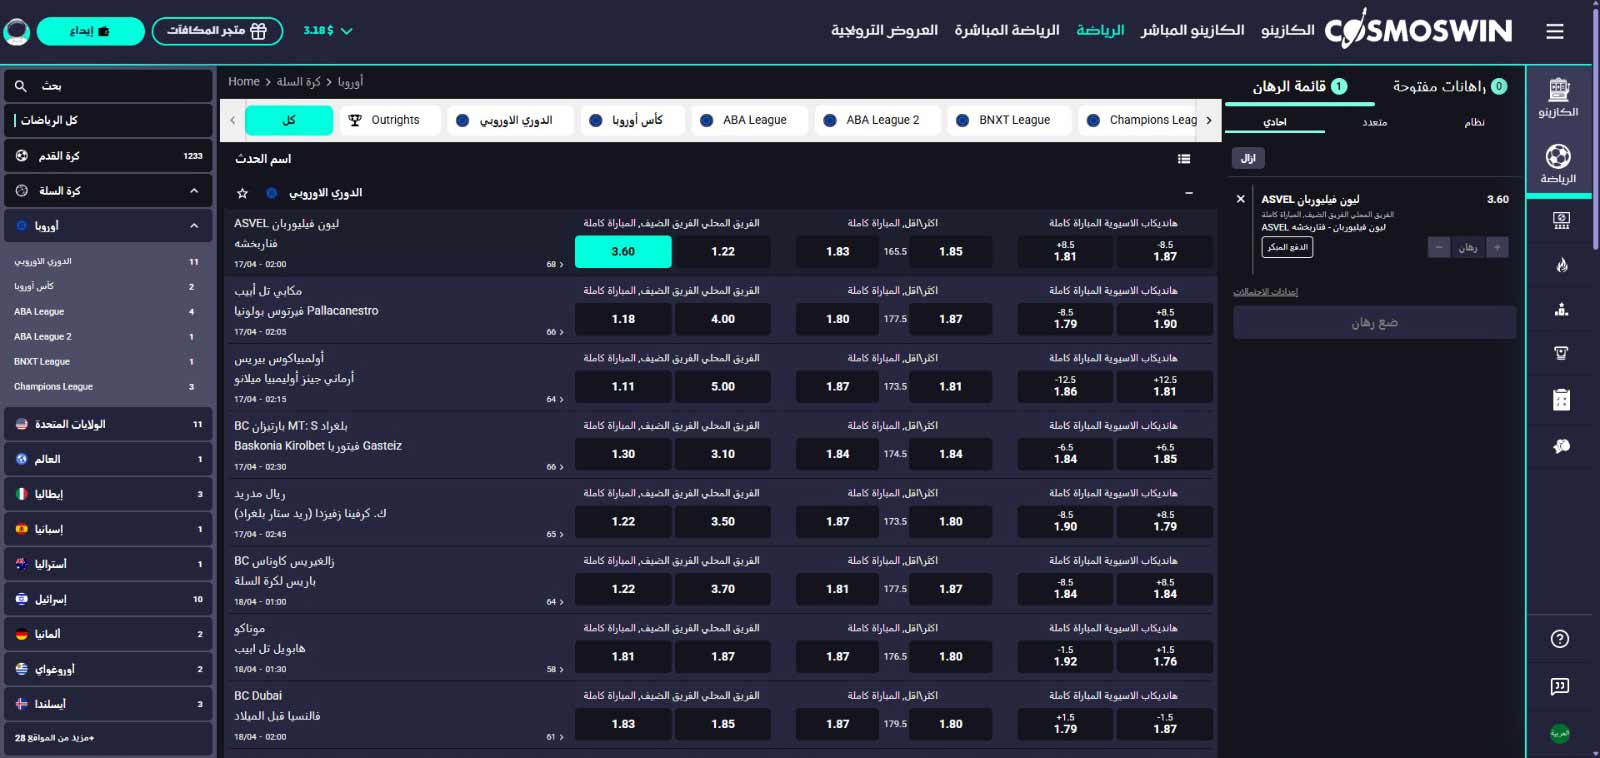Image resolution: width=1600 pixels, height=758 pixels.
Task: Click the Spain flag icon
Action: coord(22,529)
